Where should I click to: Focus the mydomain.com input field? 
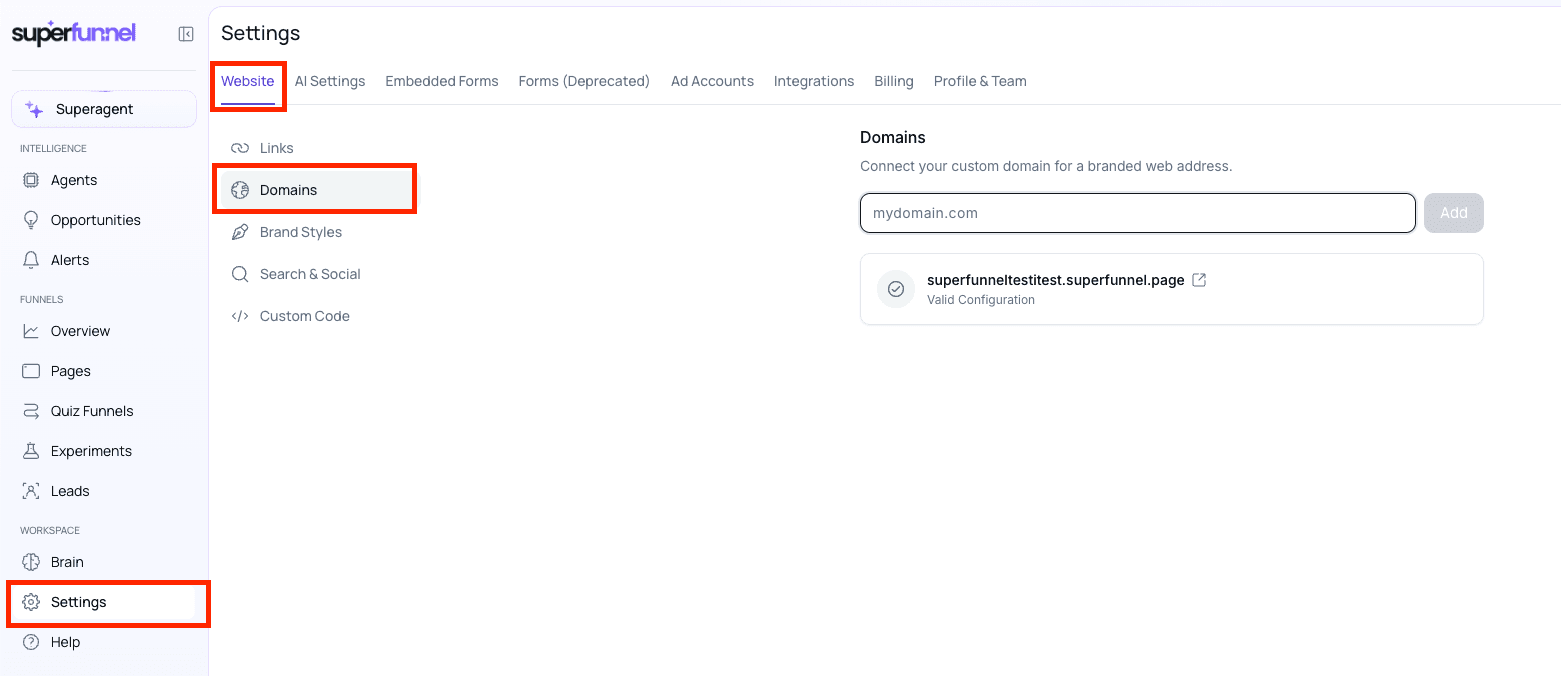[x=1138, y=213]
